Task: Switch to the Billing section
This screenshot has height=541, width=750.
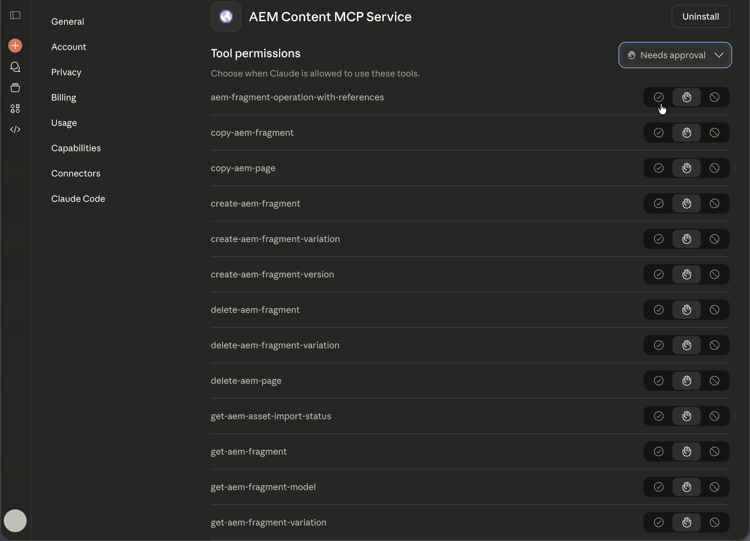Action: tap(64, 97)
